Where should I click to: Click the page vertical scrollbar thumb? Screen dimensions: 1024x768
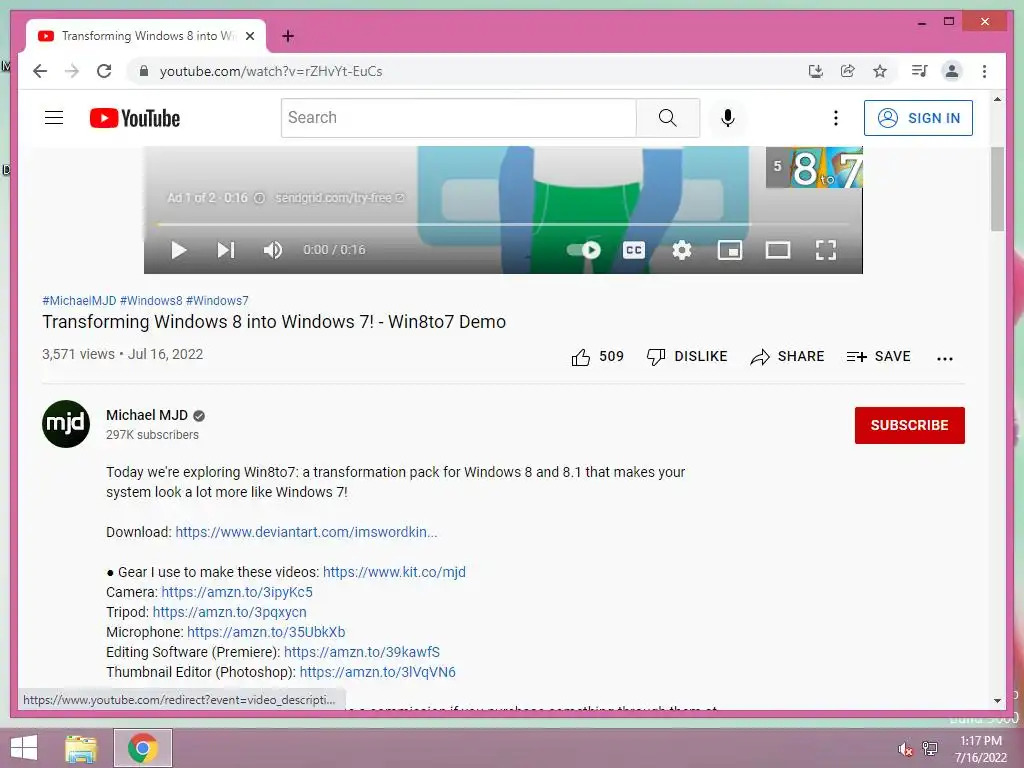click(997, 188)
